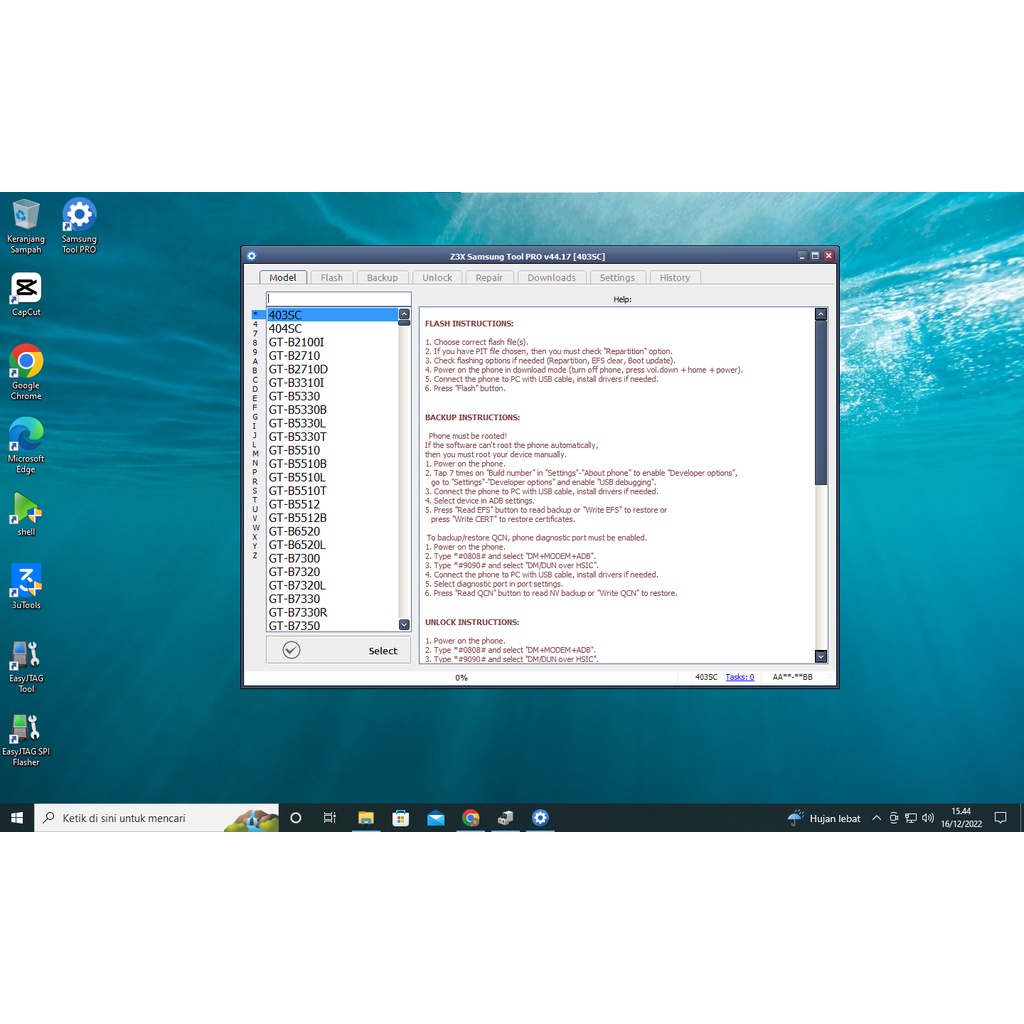Open Task View from the taskbar

tap(330, 818)
